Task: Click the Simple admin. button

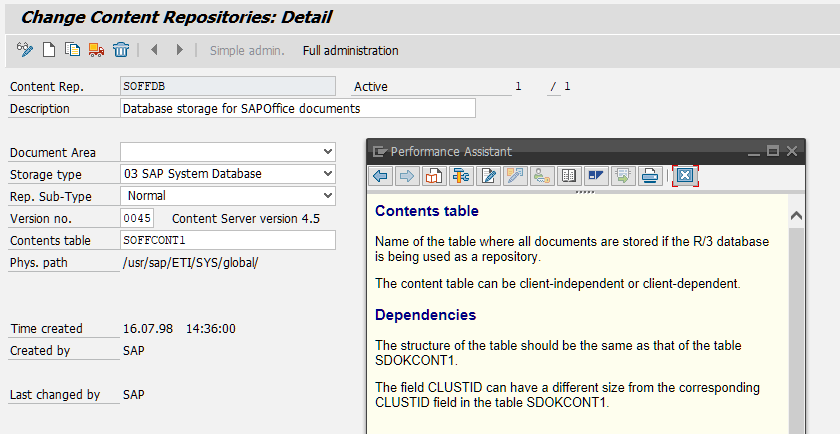Action: (x=247, y=50)
